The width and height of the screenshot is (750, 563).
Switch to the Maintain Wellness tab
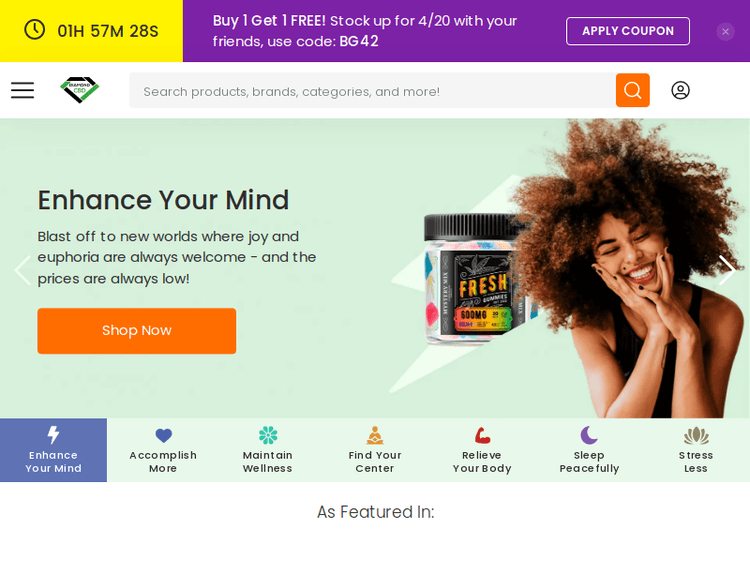pos(267,450)
